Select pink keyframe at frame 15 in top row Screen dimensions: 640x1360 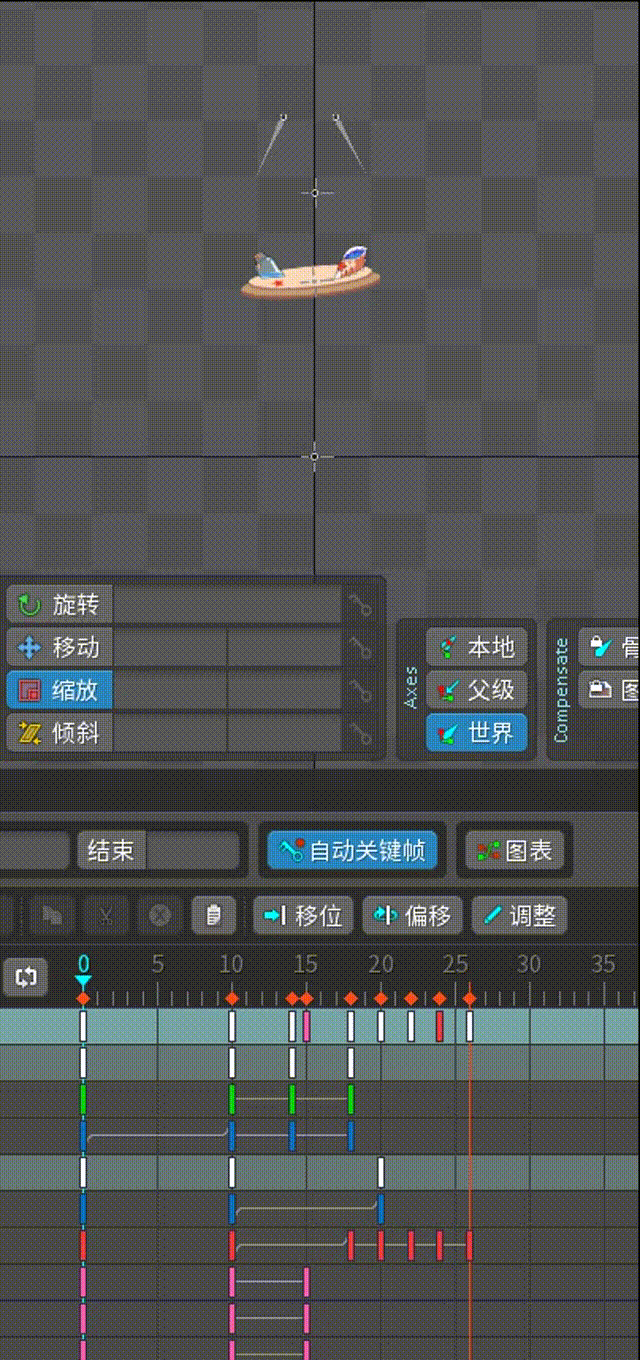click(x=306, y=1026)
